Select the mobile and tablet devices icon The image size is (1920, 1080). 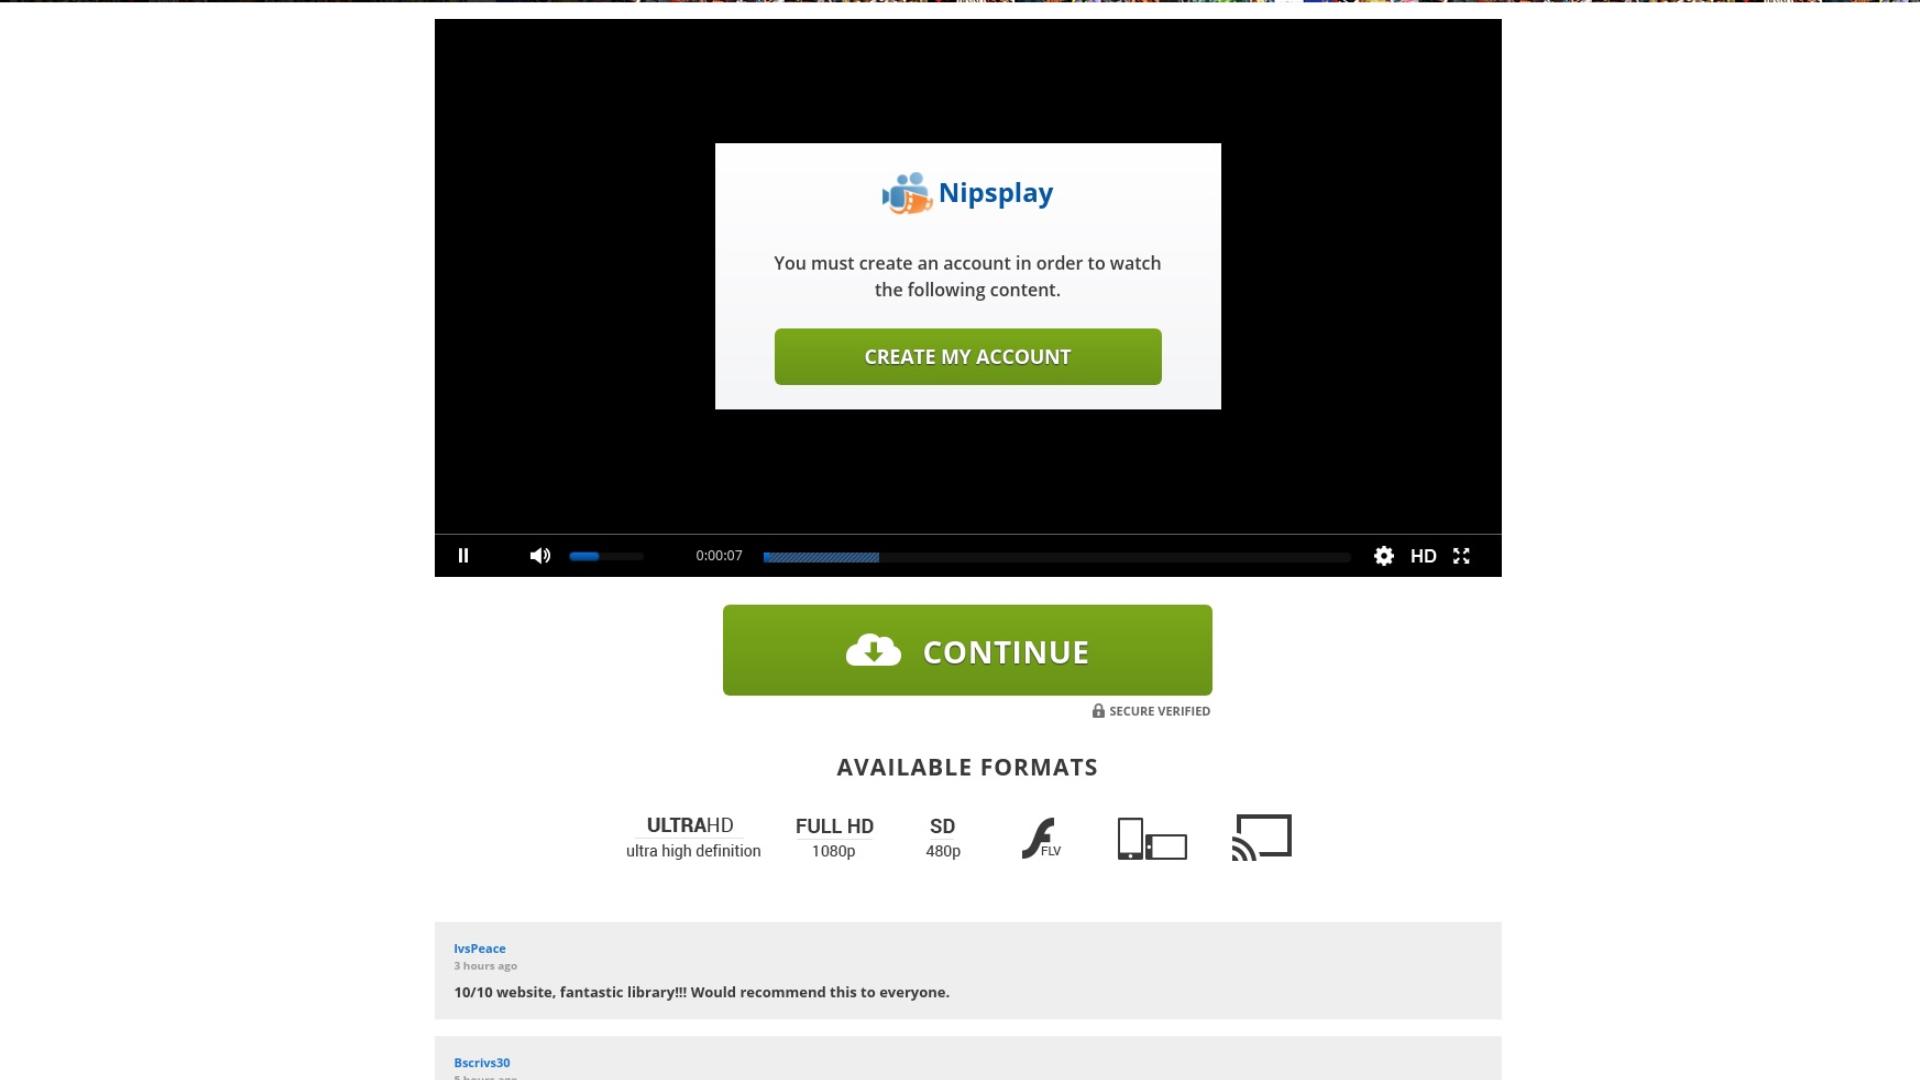pos(1152,838)
